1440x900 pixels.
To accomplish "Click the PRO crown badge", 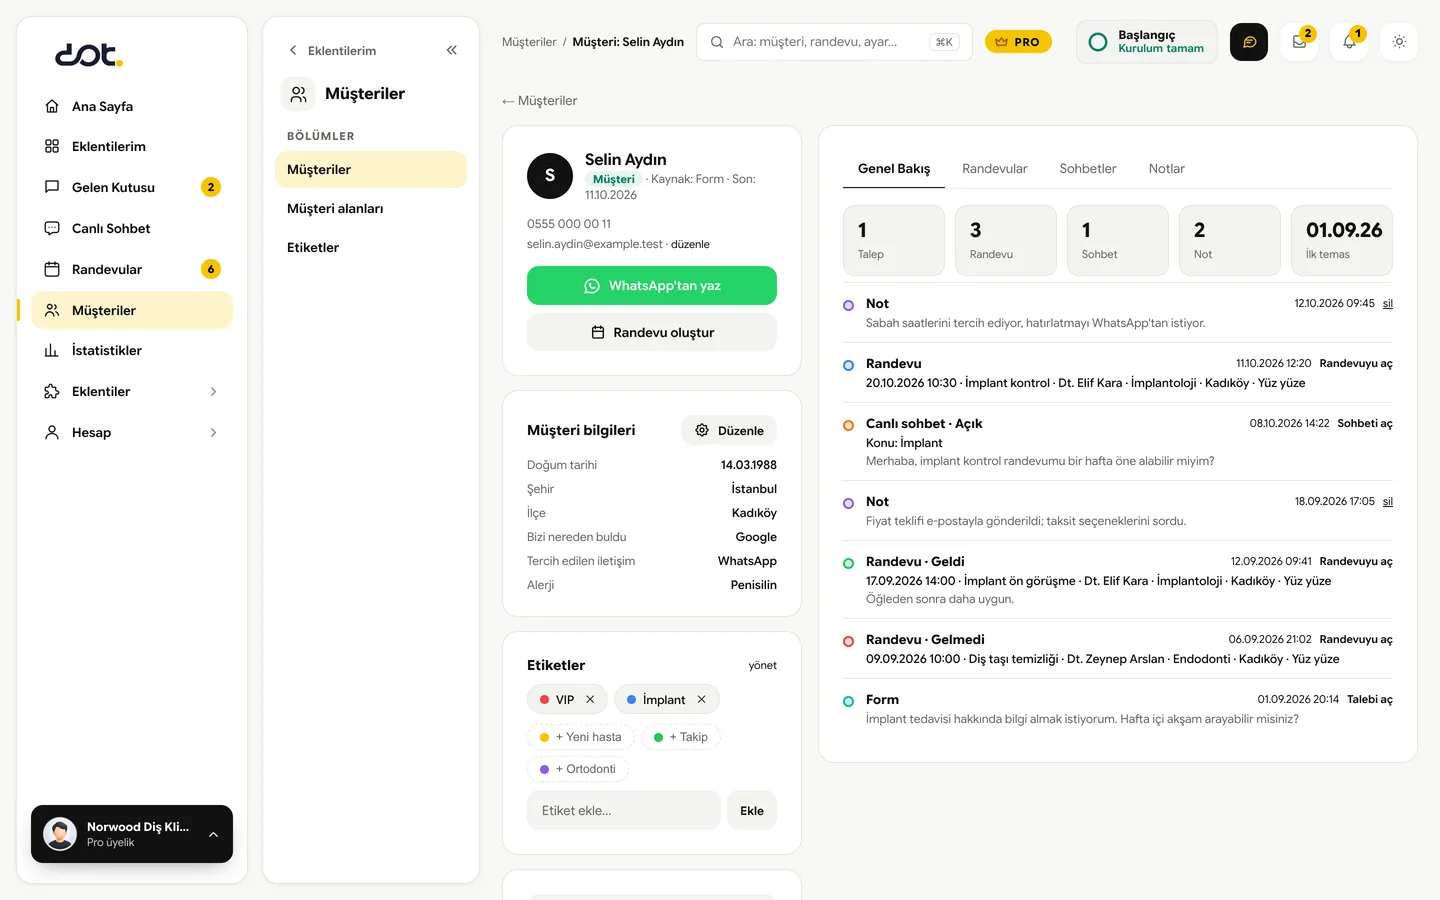I will (1018, 42).
